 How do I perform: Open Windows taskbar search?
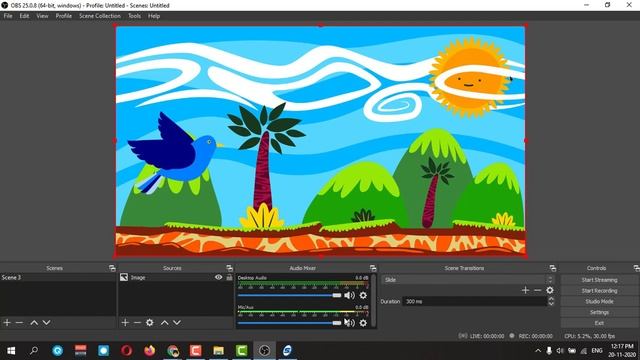pyautogui.click(x=34, y=351)
